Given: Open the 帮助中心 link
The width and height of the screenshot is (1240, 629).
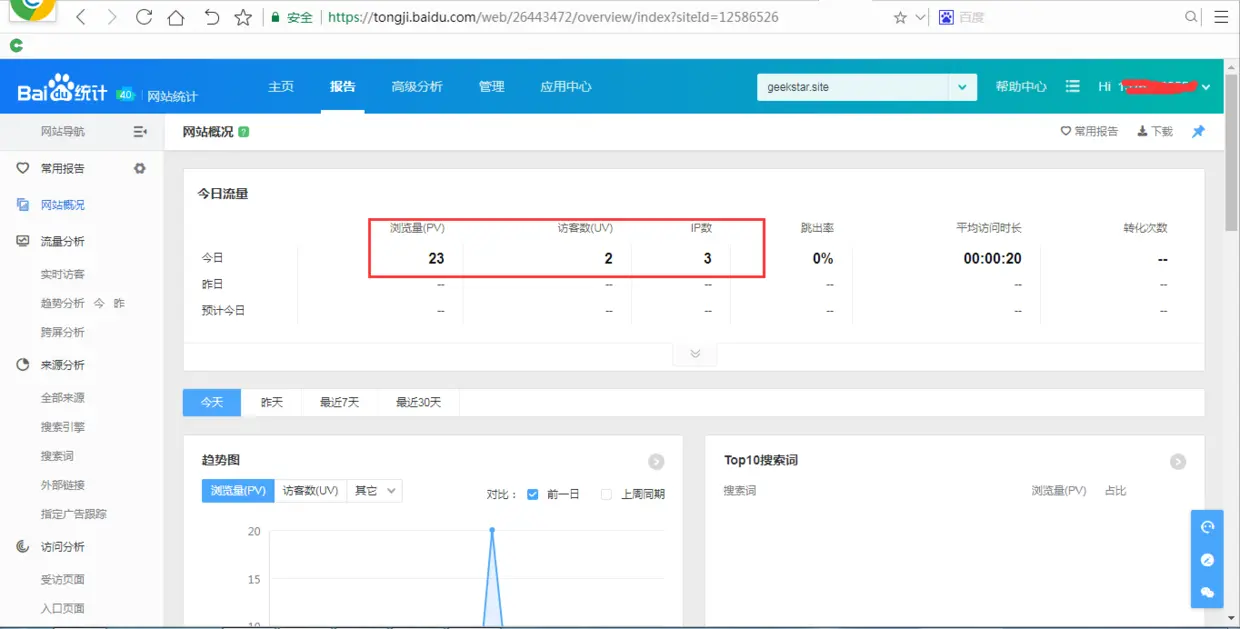Looking at the screenshot, I should tap(1021, 87).
